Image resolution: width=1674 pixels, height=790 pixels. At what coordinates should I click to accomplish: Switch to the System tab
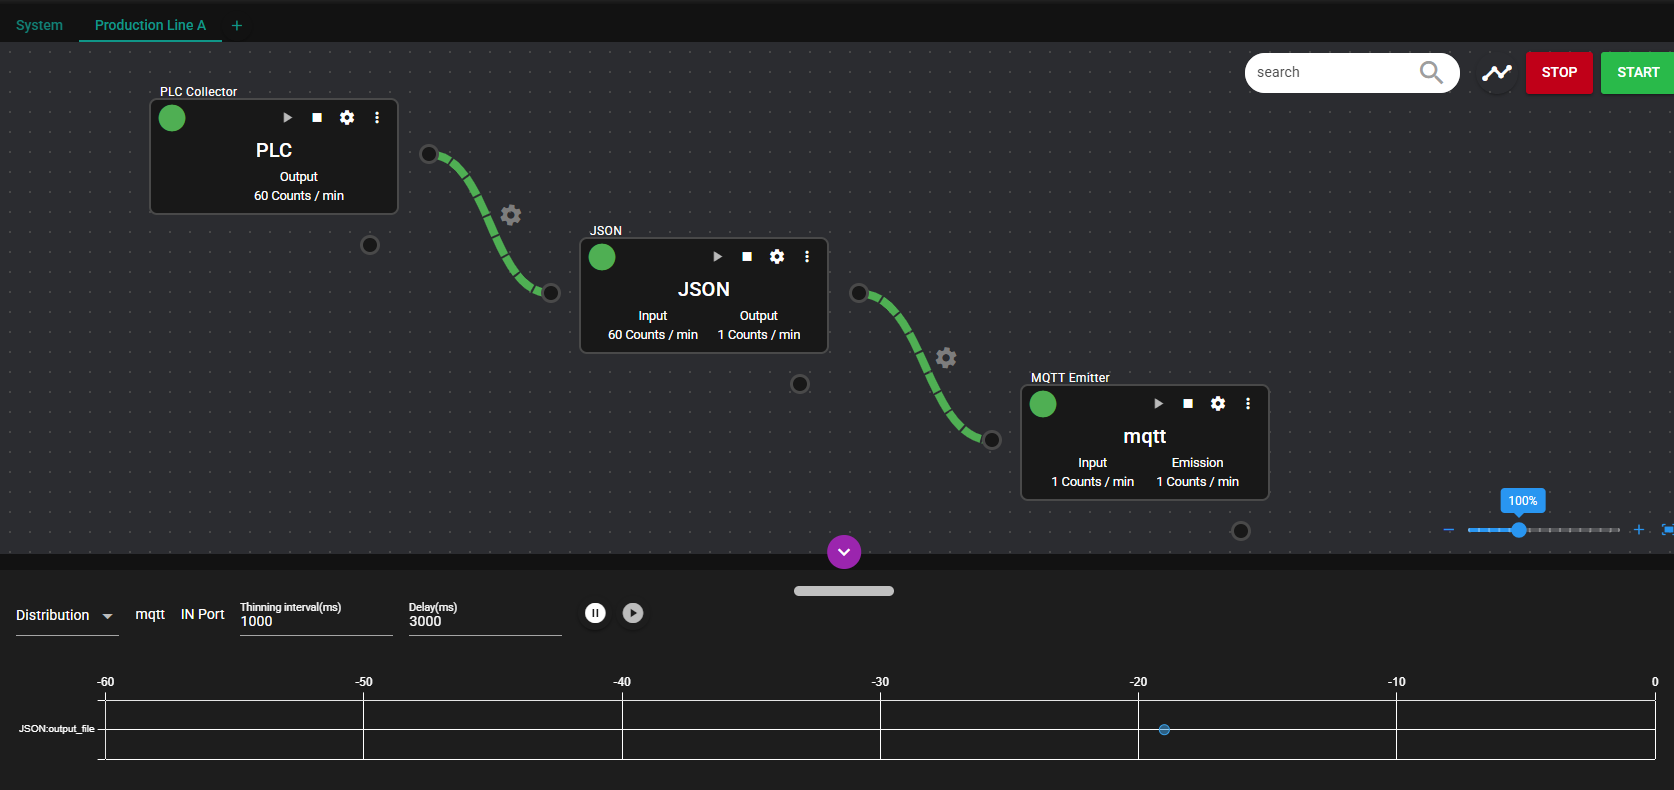click(x=39, y=25)
